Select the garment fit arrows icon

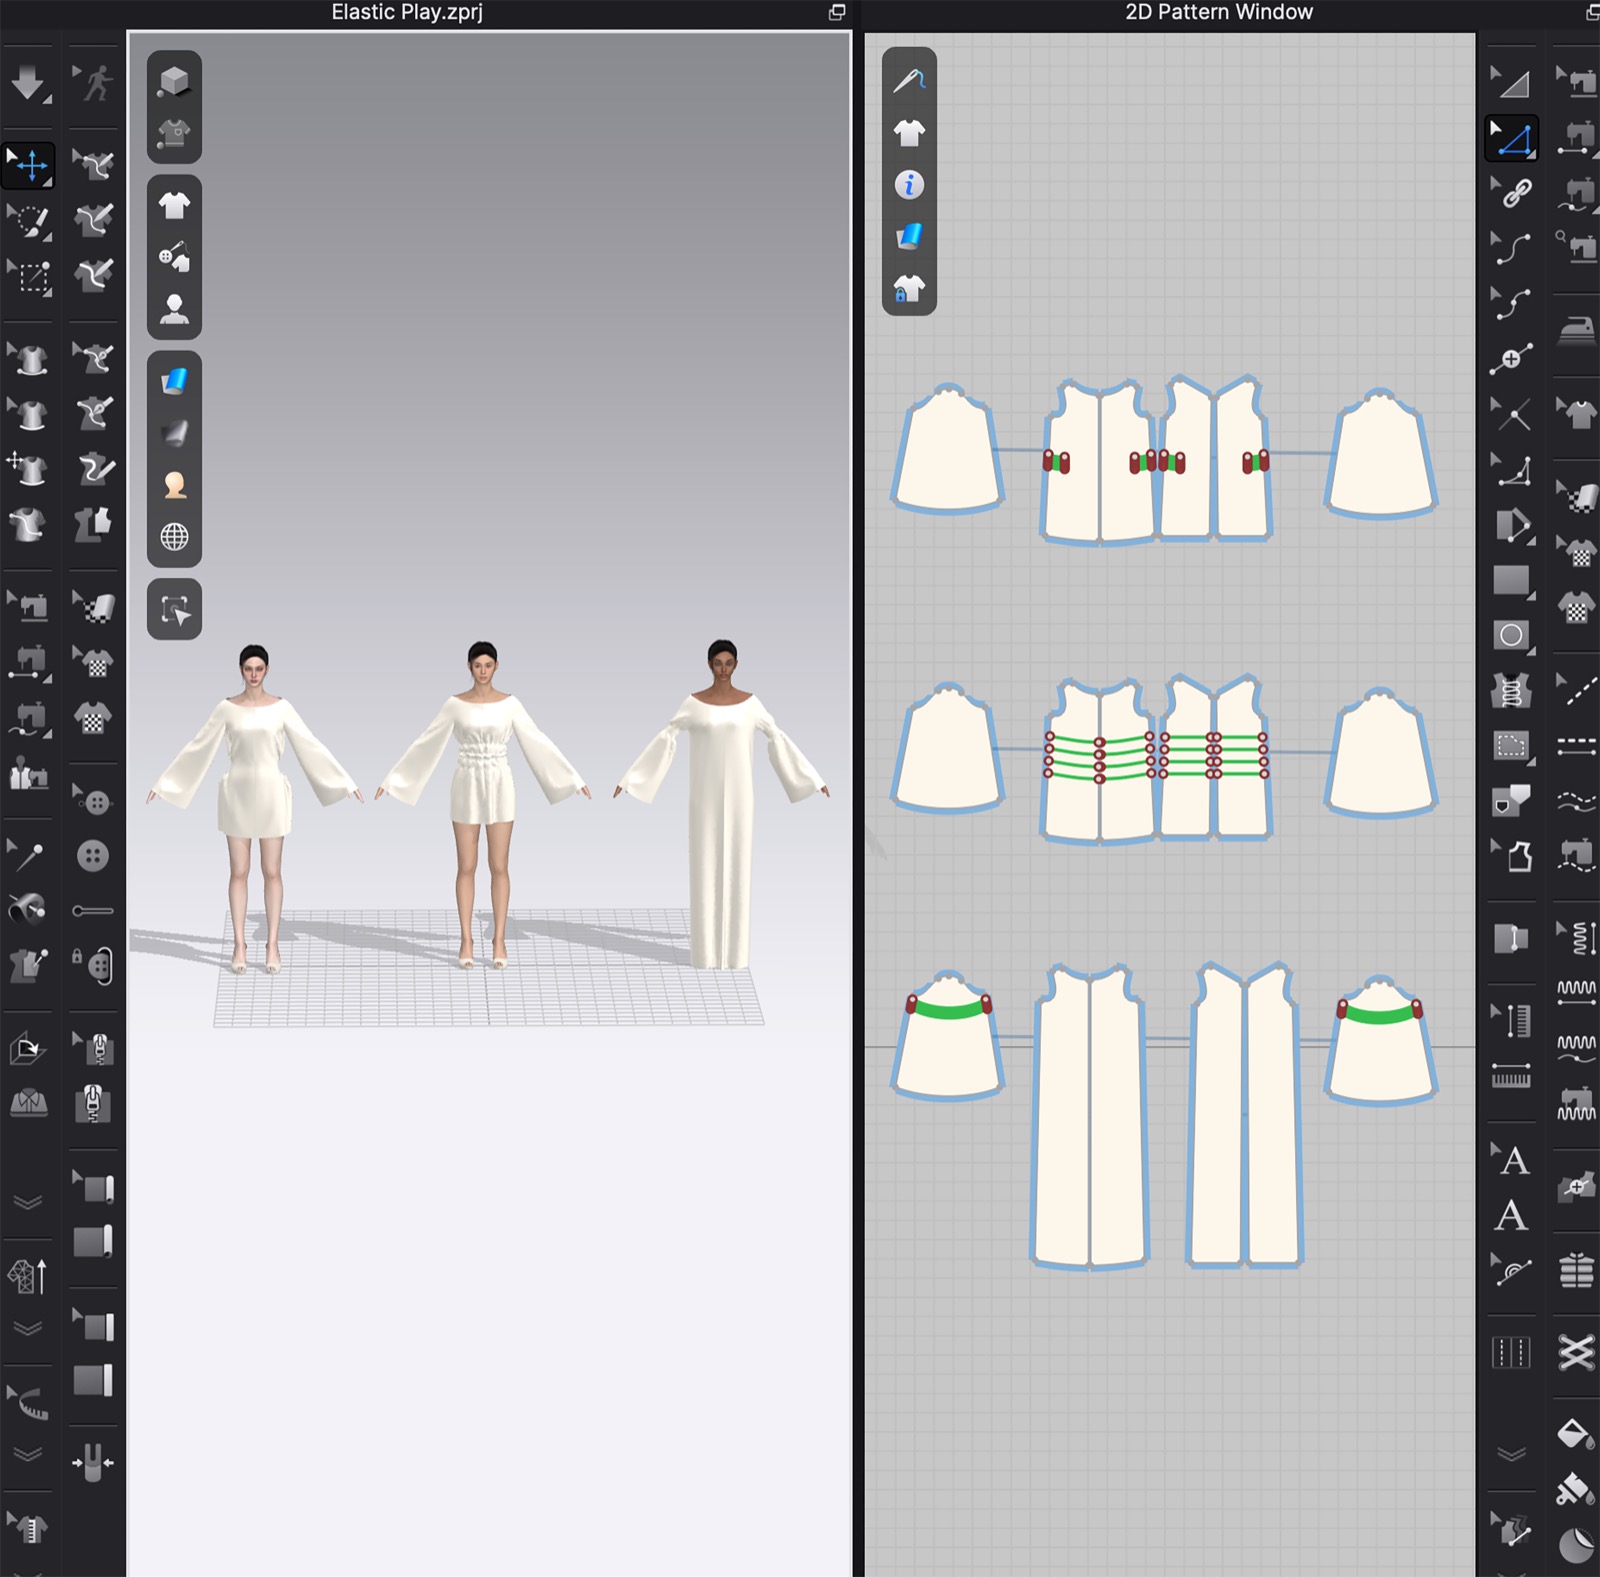click(93, 1463)
